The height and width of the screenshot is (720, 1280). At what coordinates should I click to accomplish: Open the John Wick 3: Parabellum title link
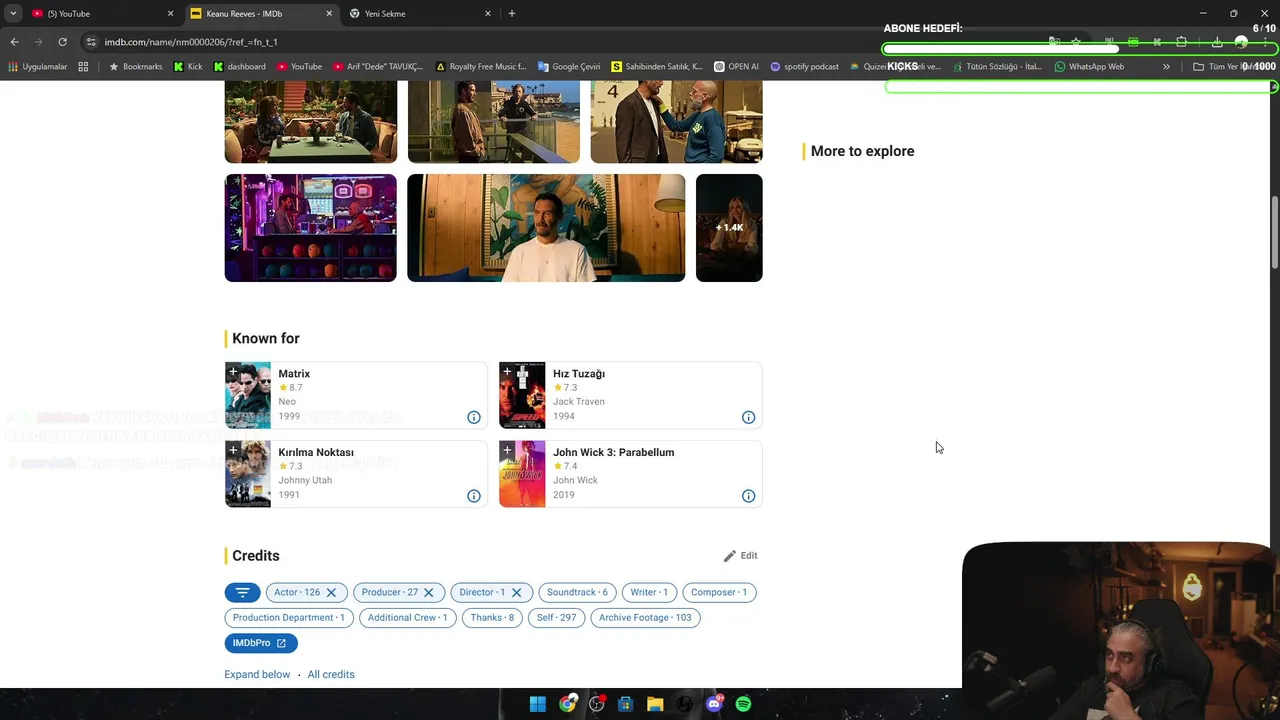coord(613,453)
